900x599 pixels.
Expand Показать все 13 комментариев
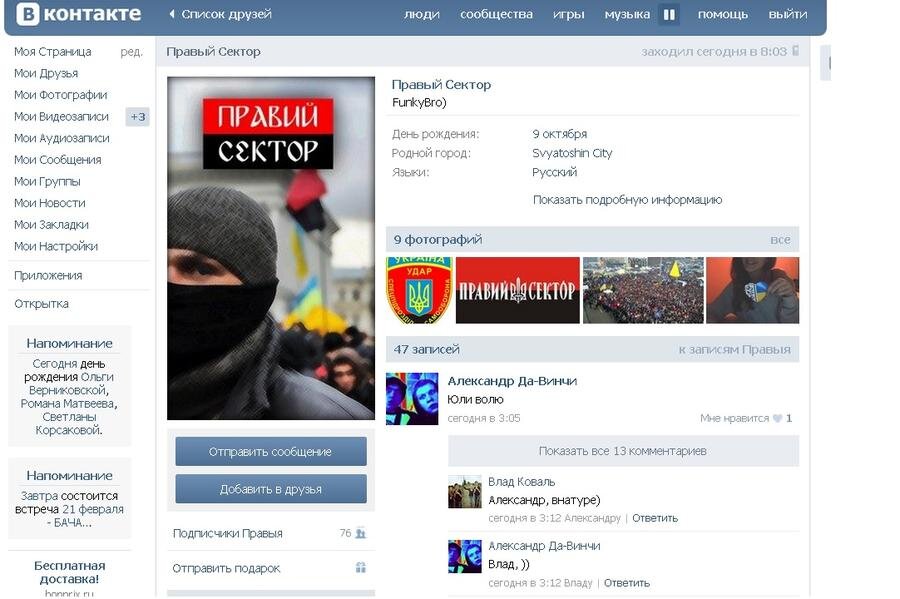tap(623, 451)
